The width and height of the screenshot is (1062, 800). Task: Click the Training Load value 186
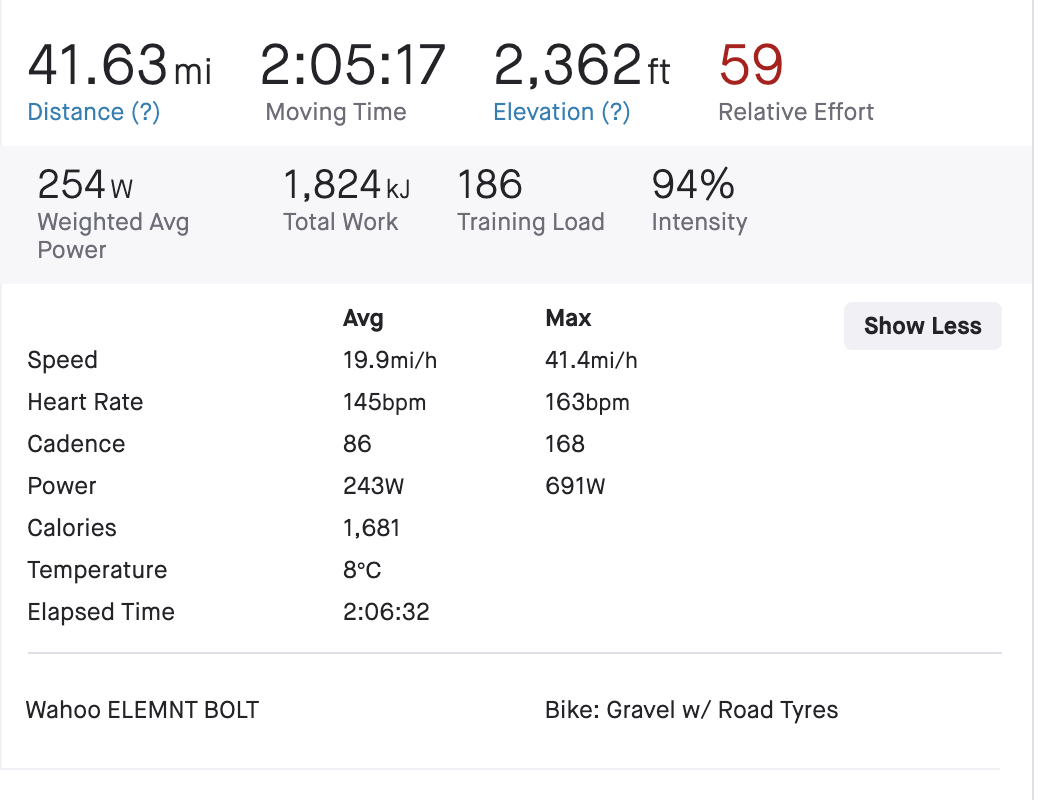pos(490,185)
